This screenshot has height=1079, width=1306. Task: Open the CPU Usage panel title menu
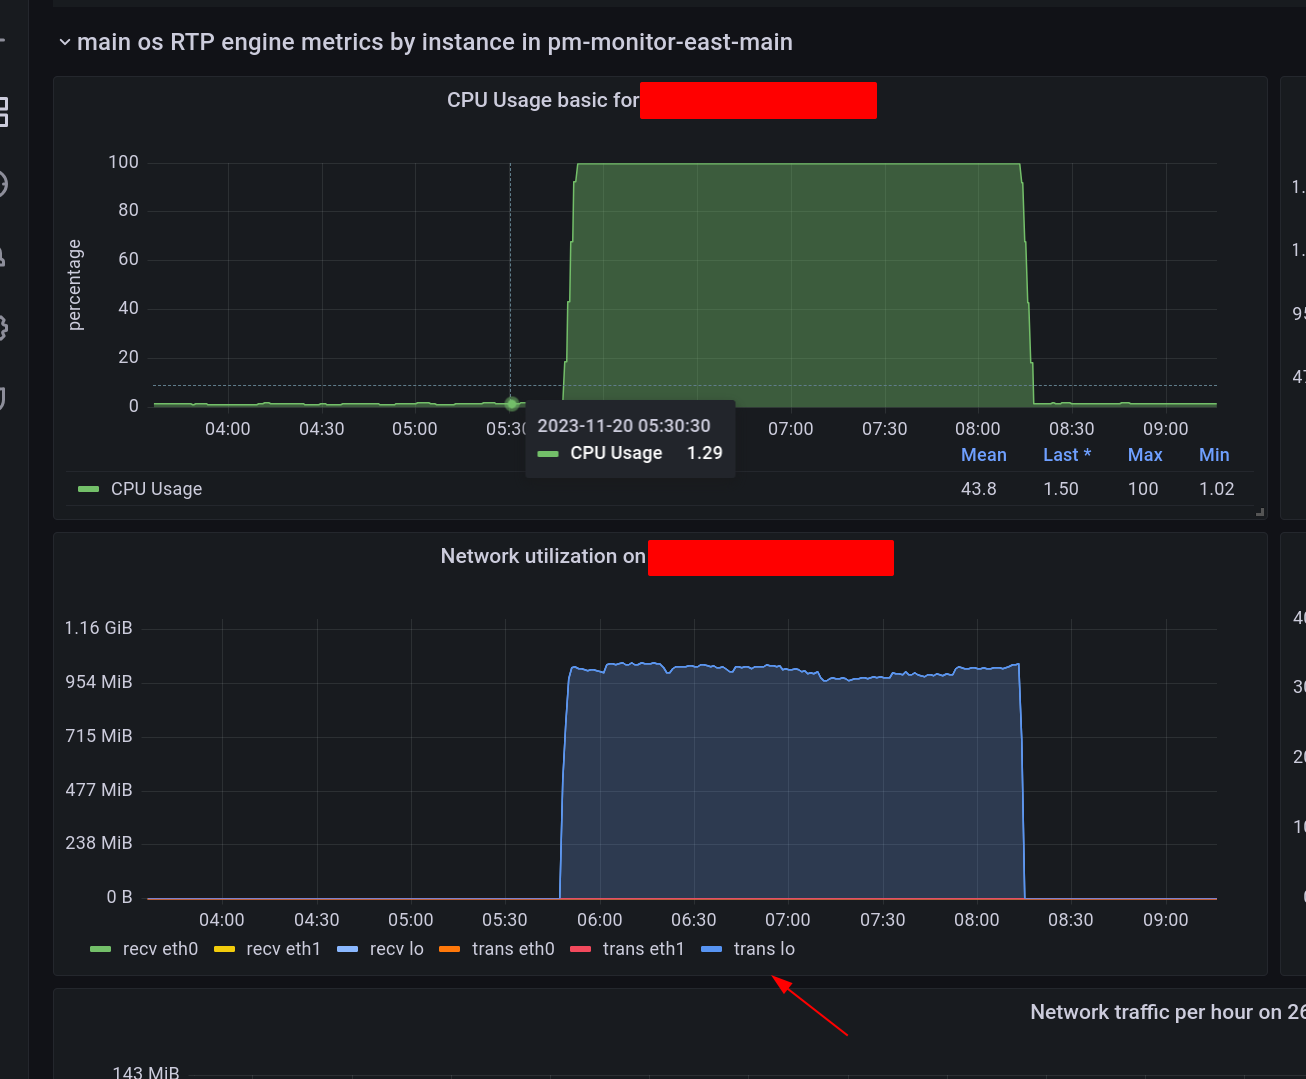click(544, 100)
